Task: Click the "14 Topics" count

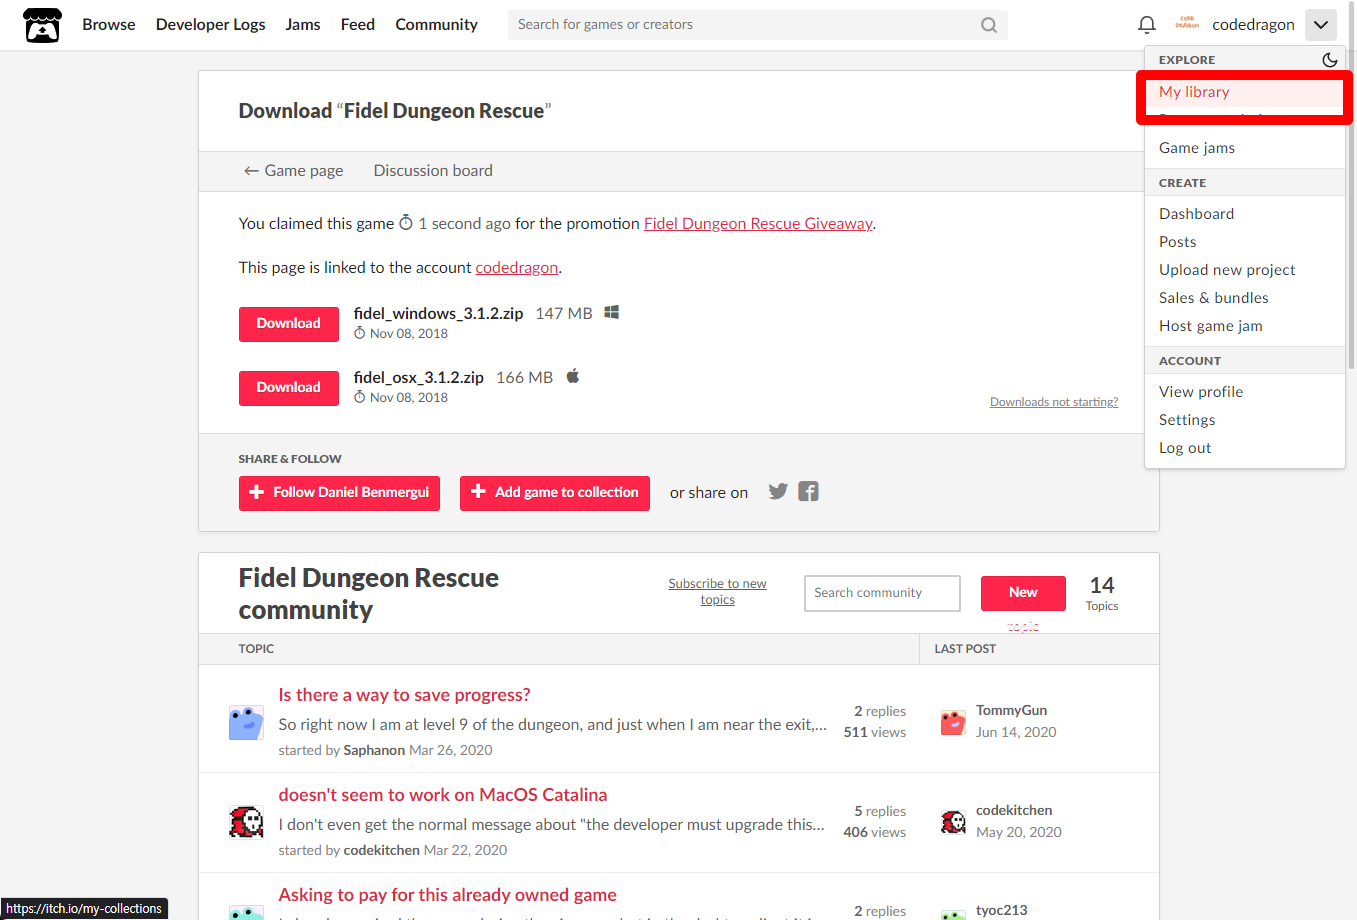Action: pos(1102,593)
